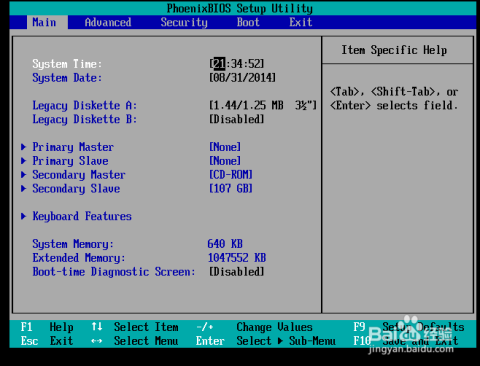Viewport: 480px width, 366px height.
Task: Expand the Secondary Master arrow
Action: point(23,175)
